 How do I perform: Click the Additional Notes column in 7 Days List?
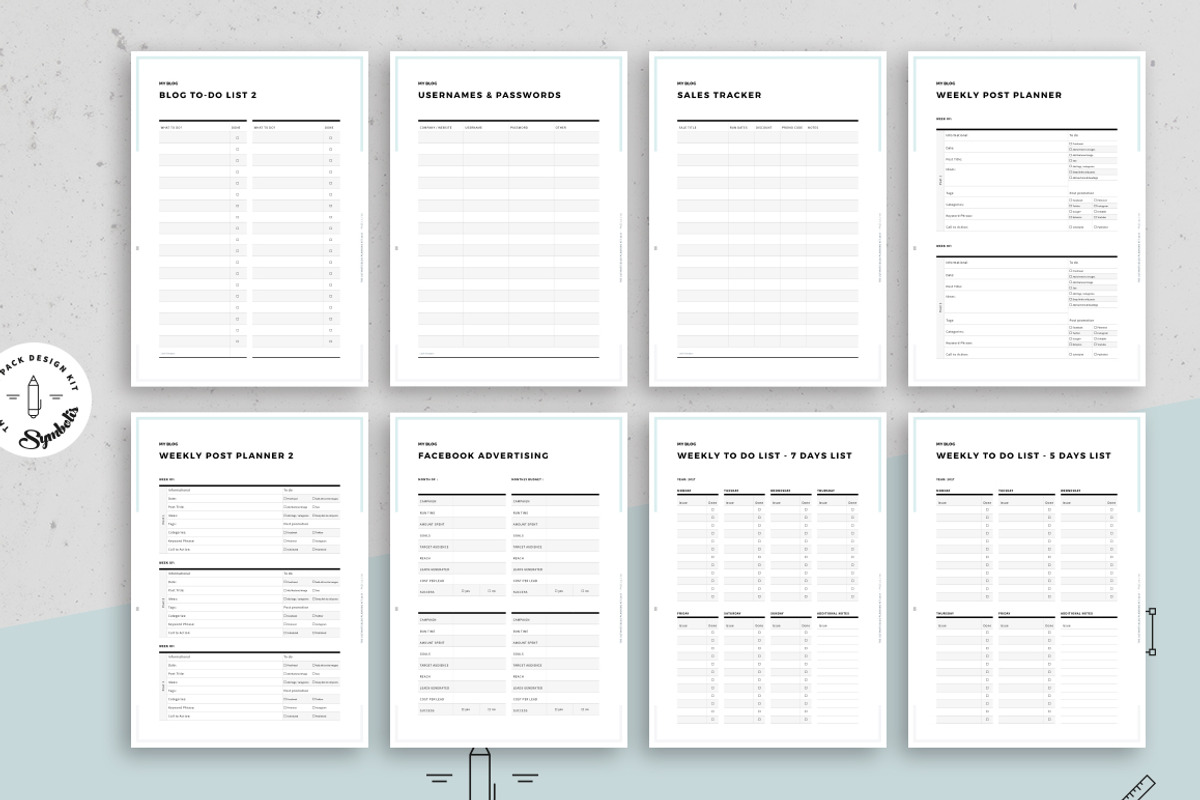(837, 670)
